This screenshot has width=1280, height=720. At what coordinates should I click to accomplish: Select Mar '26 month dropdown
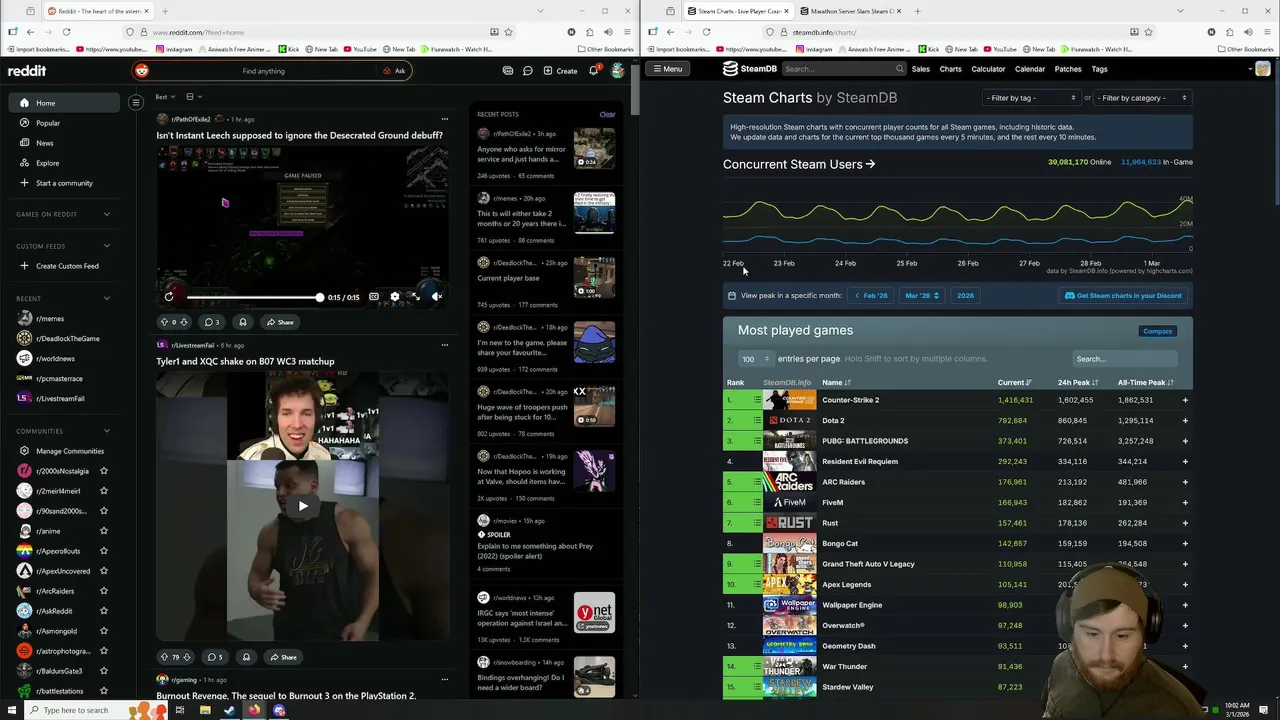click(921, 295)
